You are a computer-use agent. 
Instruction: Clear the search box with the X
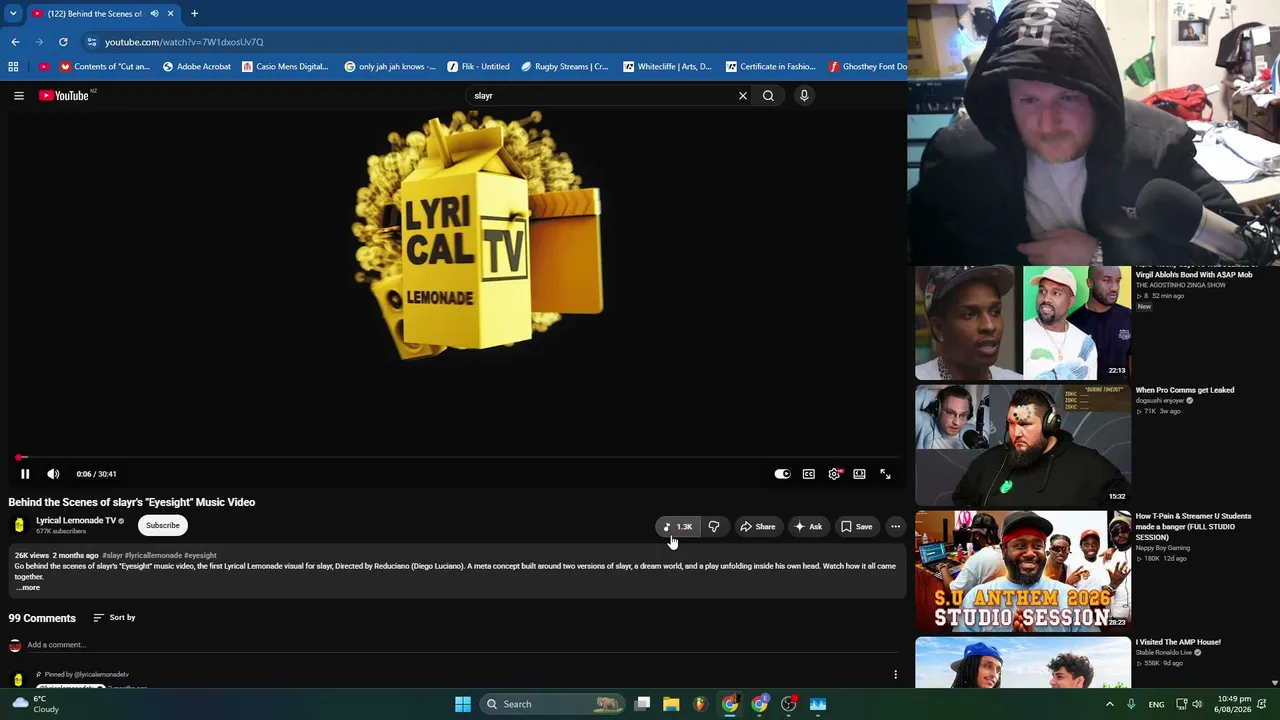(x=743, y=96)
